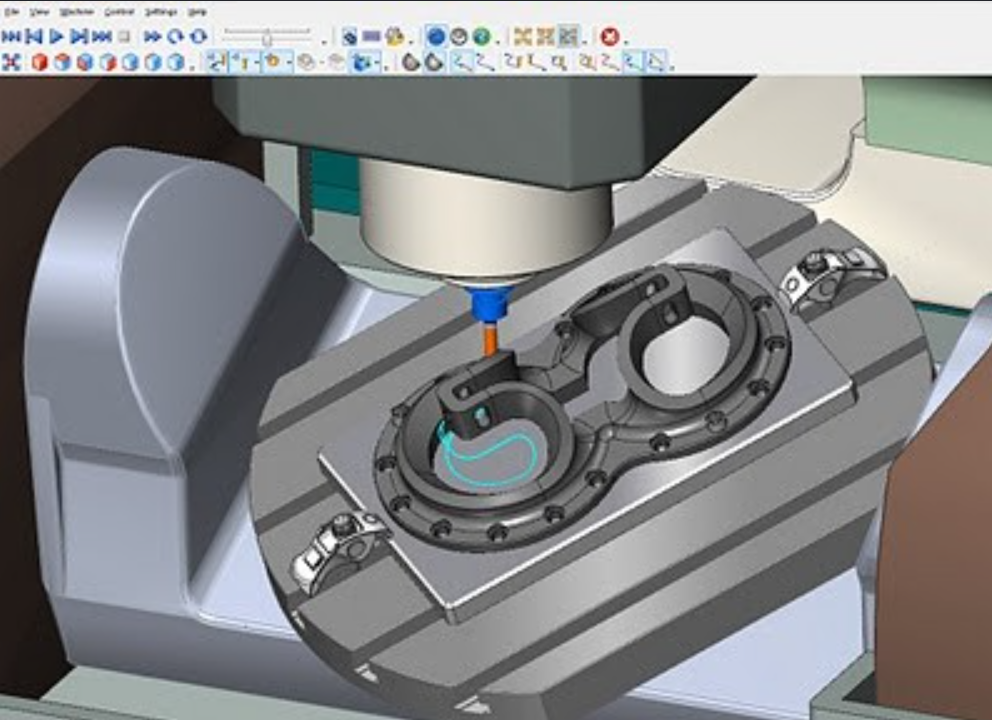Click the second yellow fit-view arrows icon

(x=545, y=37)
